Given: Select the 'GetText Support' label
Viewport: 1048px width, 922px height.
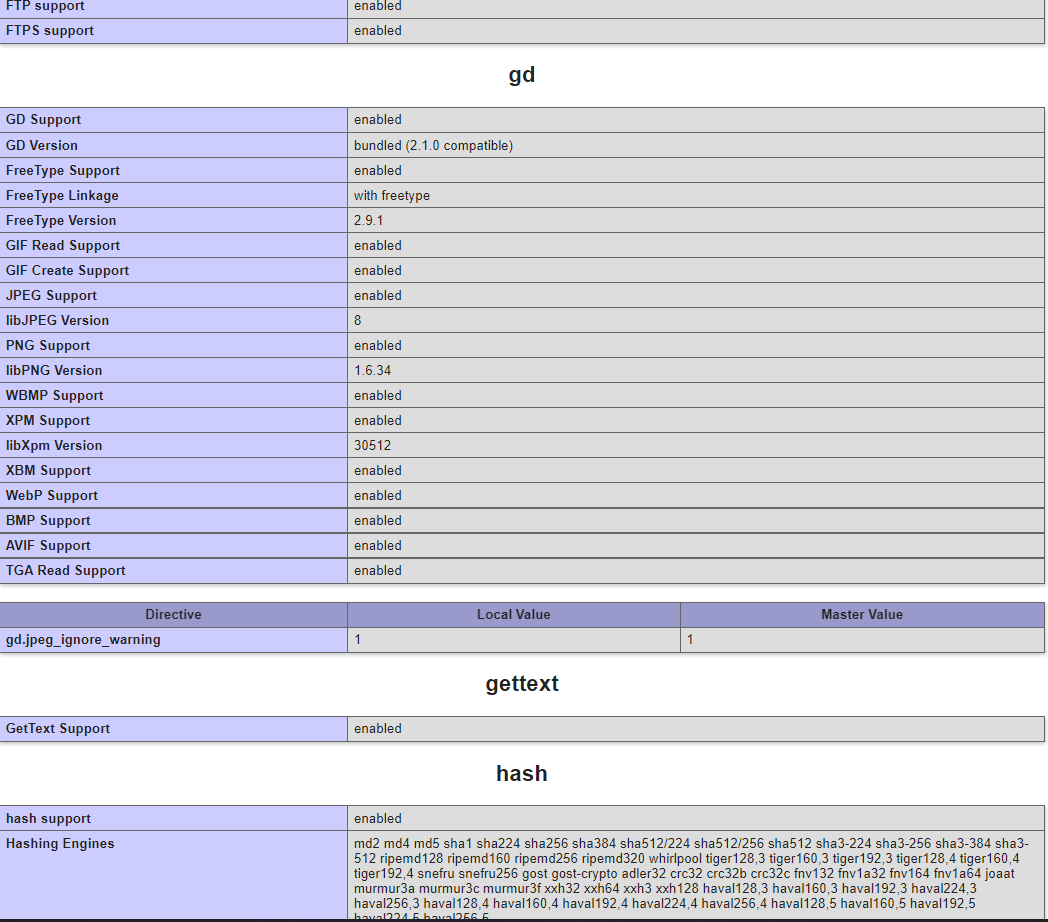Looking at the screenshot, I should (58, 729).
